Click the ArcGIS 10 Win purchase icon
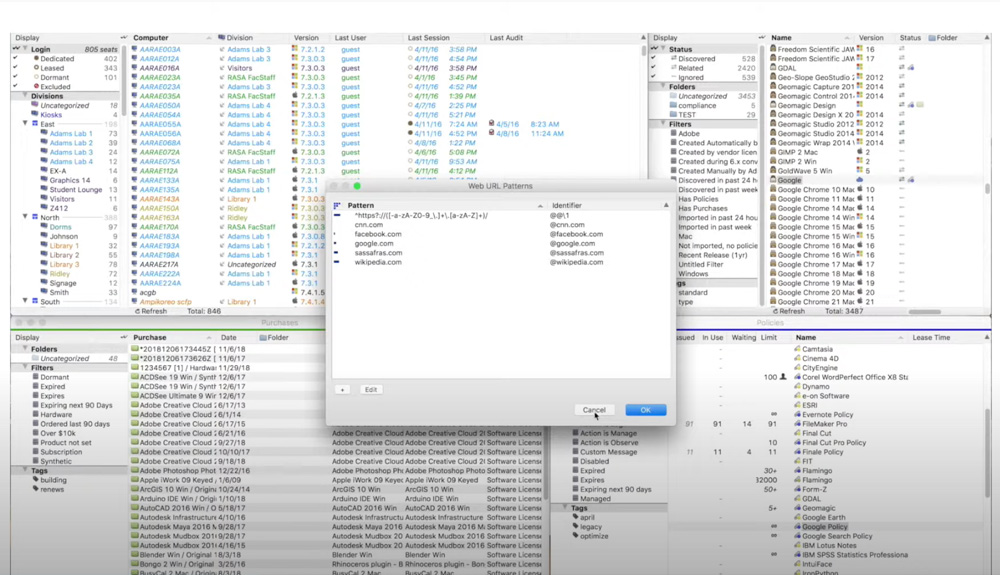This screenshot has height=575, width=1000. click(135, 489)
